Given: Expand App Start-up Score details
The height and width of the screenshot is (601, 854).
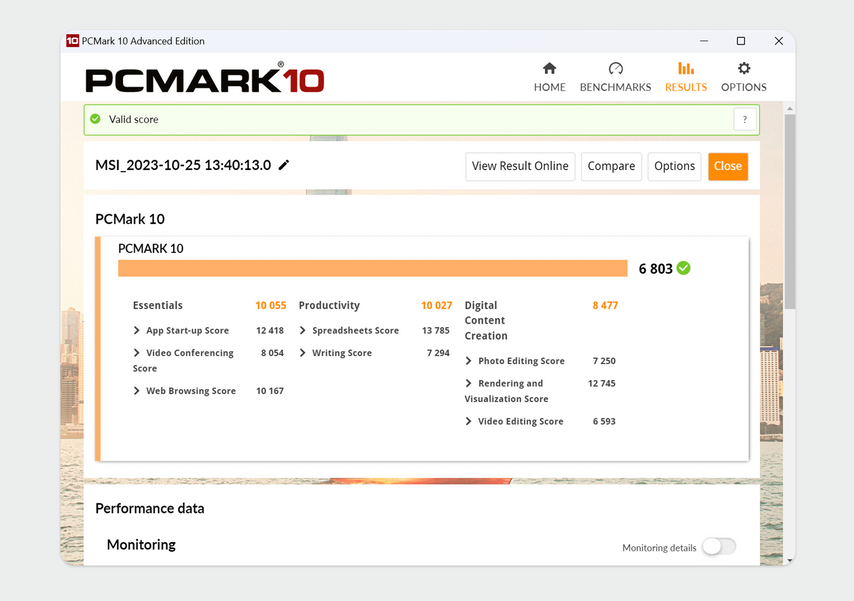Looking at the screenshot, I should 136,330.
